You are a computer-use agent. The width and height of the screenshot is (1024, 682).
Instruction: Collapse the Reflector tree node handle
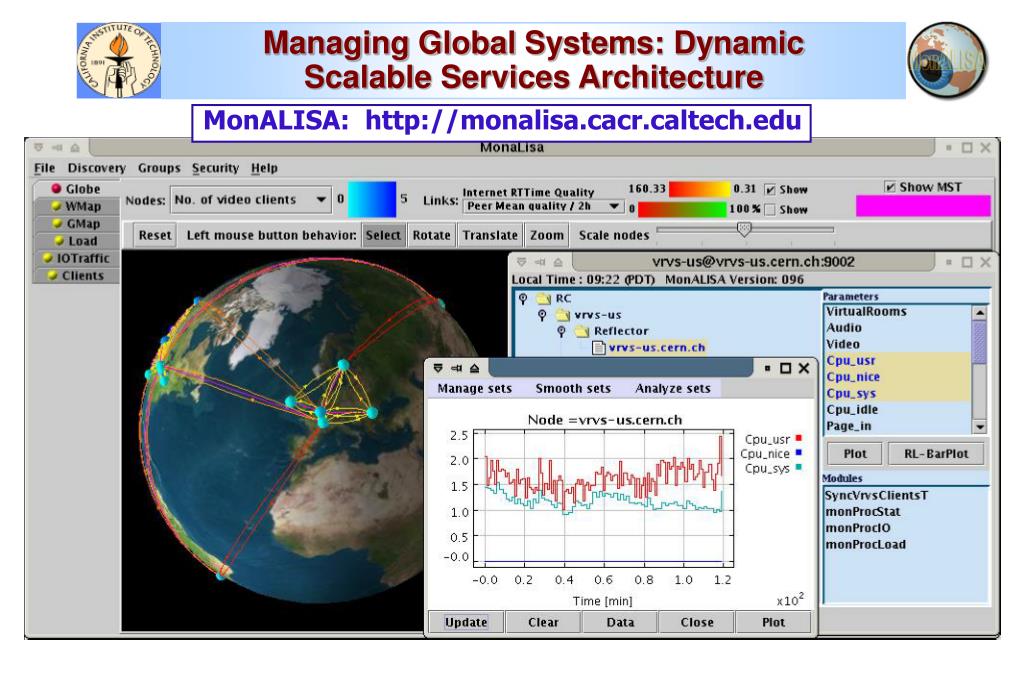tap(561, 331)
